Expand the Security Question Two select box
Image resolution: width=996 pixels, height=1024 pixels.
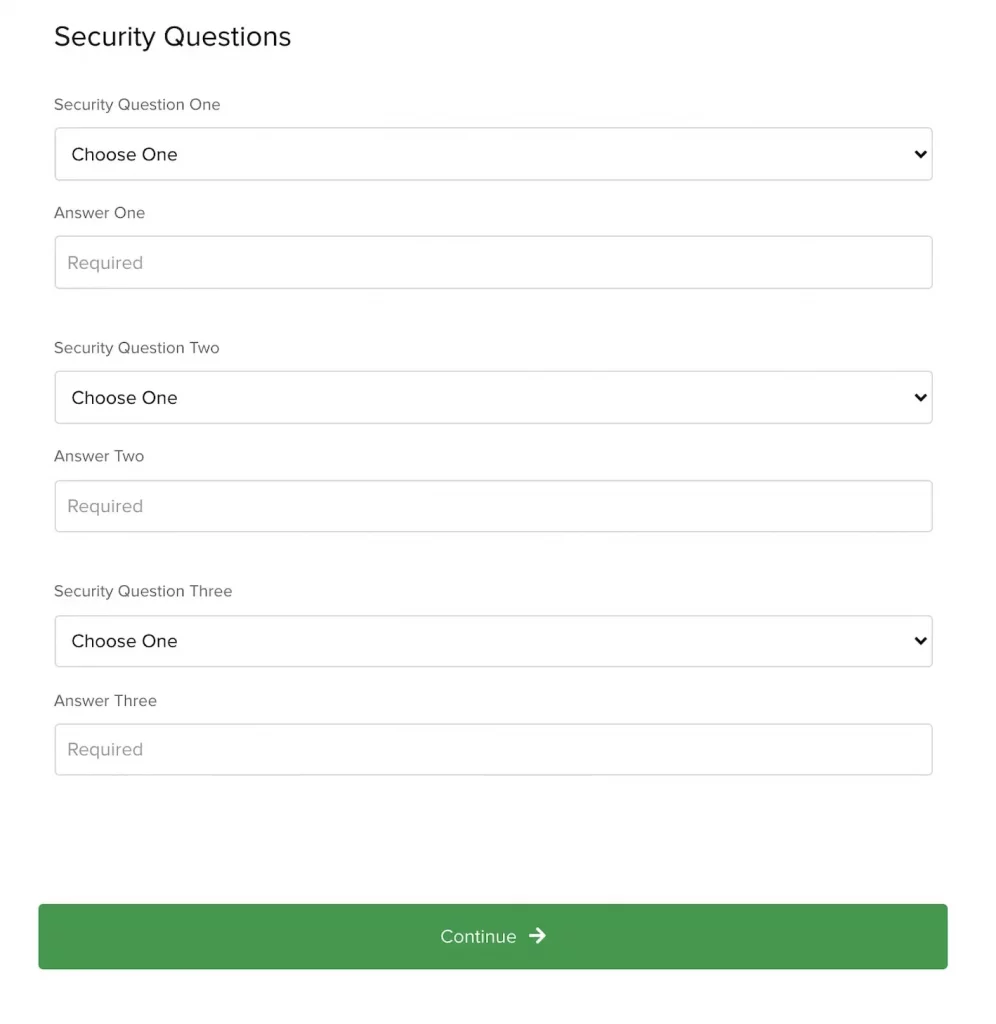click(x=493, y=398)
